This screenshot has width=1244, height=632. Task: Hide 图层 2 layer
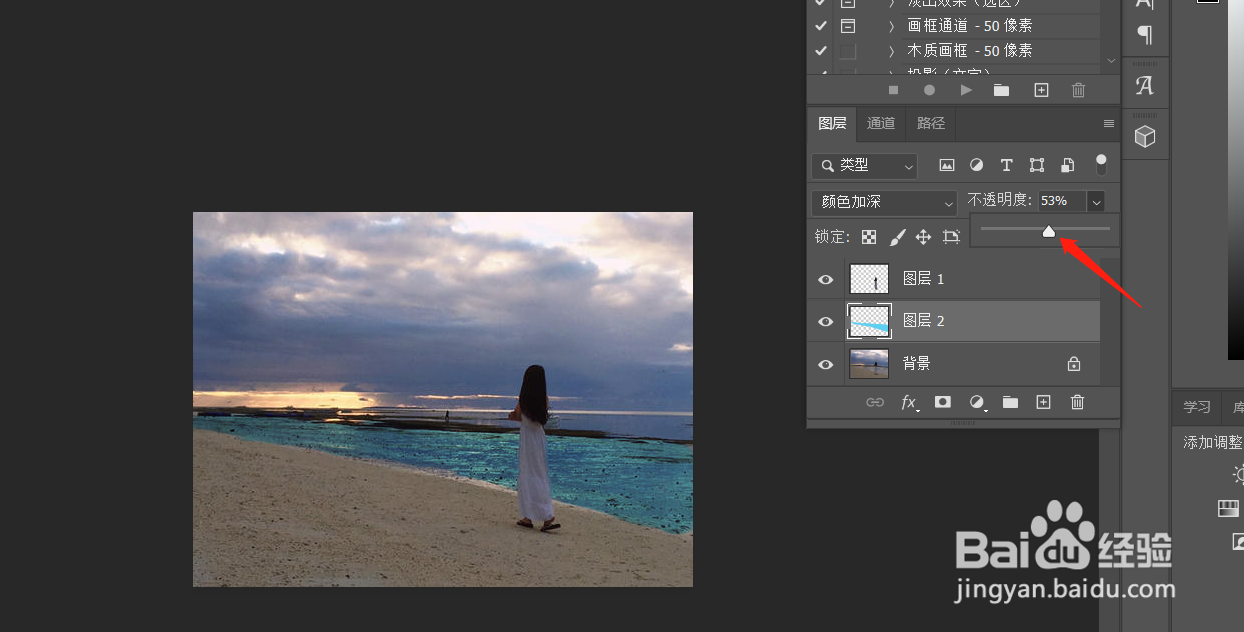point(826,321)
